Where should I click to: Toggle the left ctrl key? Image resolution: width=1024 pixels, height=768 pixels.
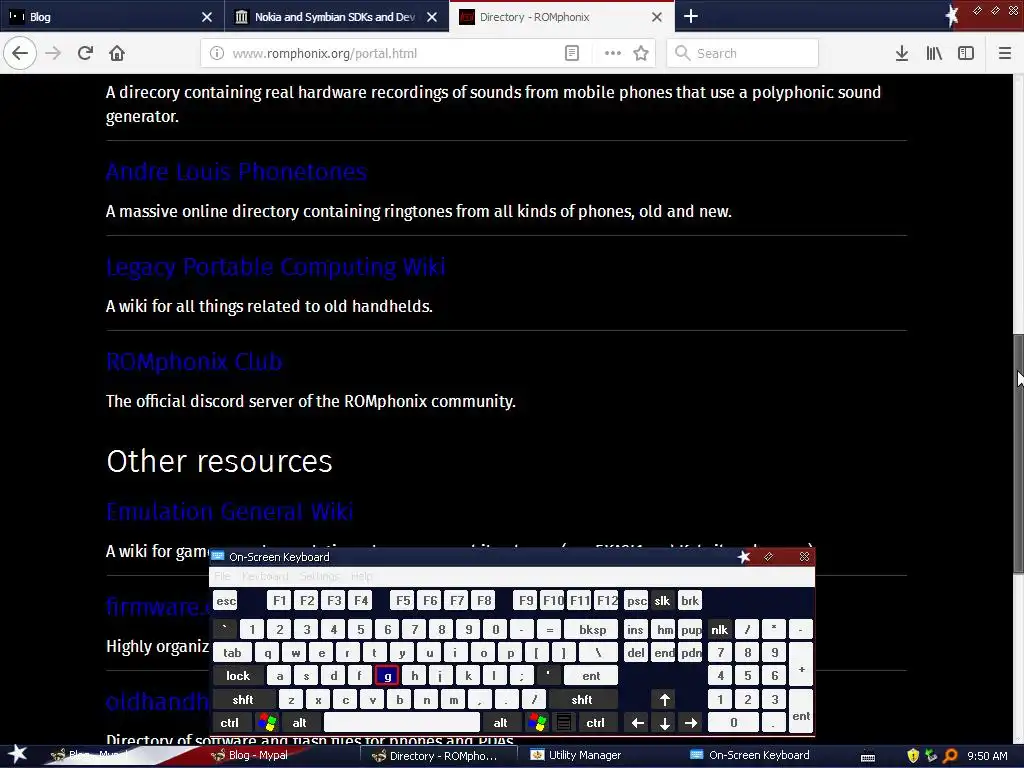[x=229, y=723]
